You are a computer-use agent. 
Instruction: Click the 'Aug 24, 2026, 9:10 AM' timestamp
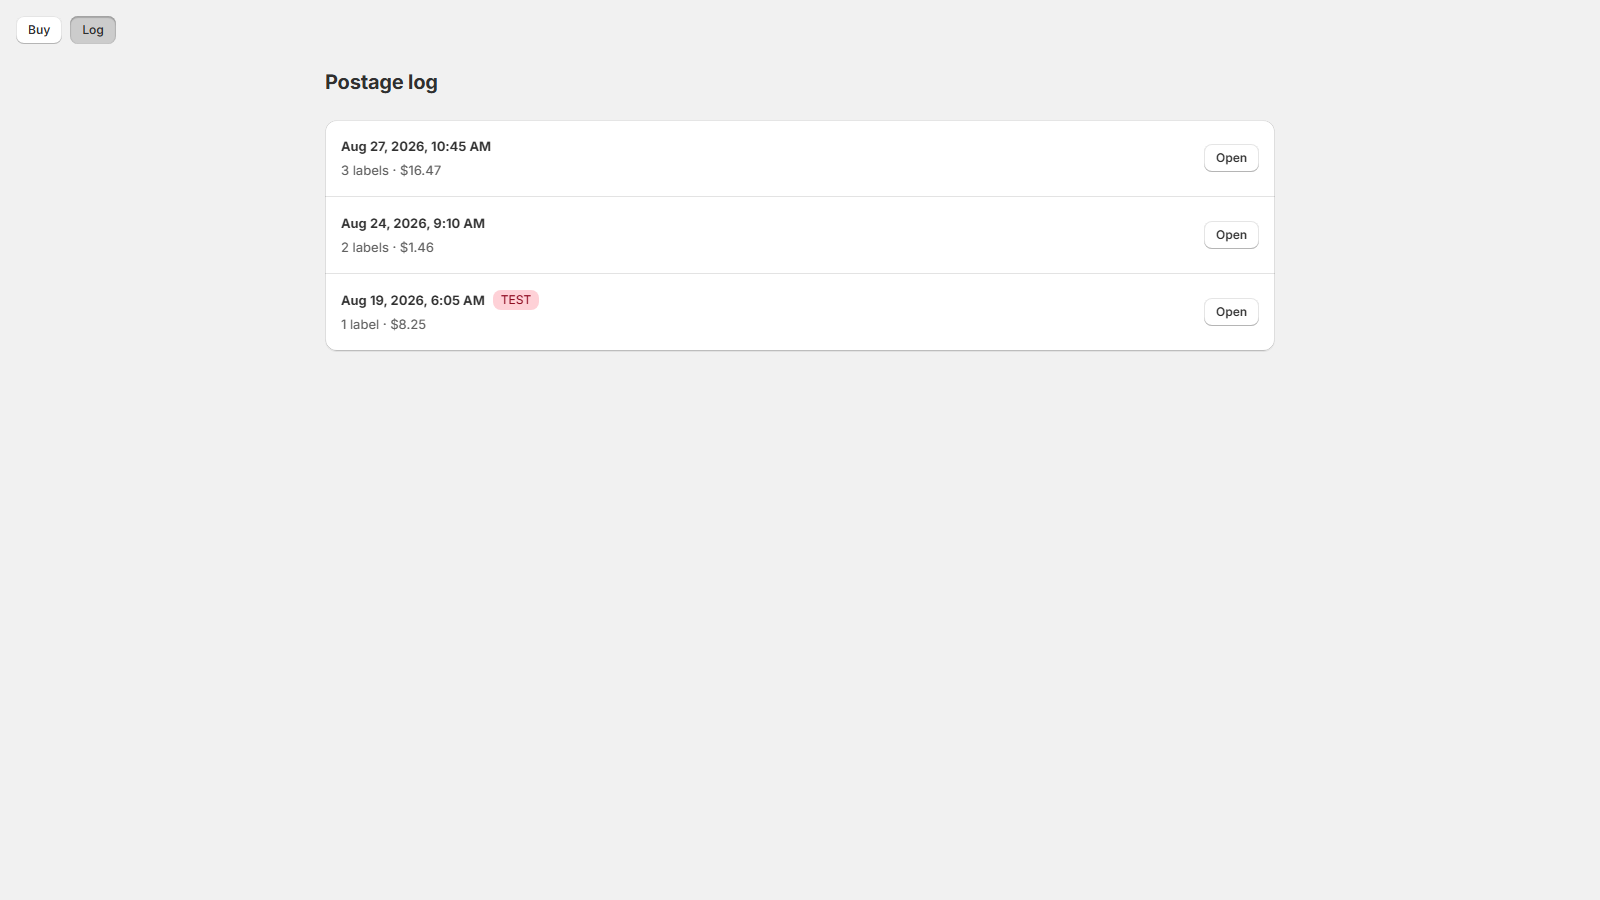413,223
